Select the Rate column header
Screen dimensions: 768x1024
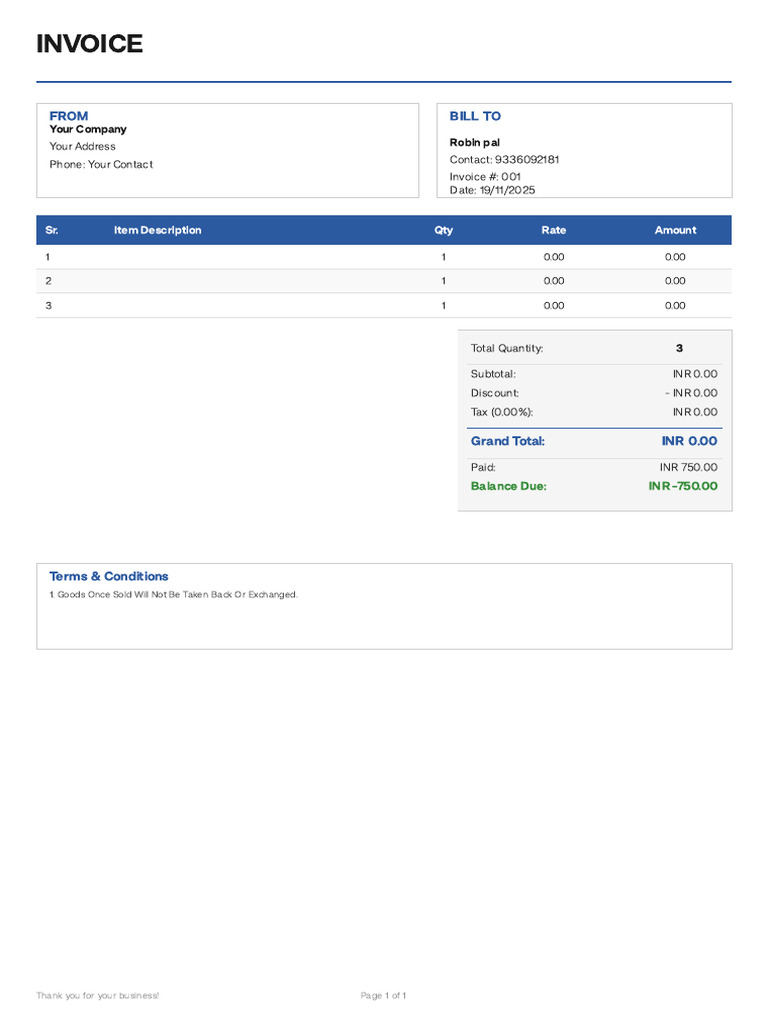click(x=553, y=230)
